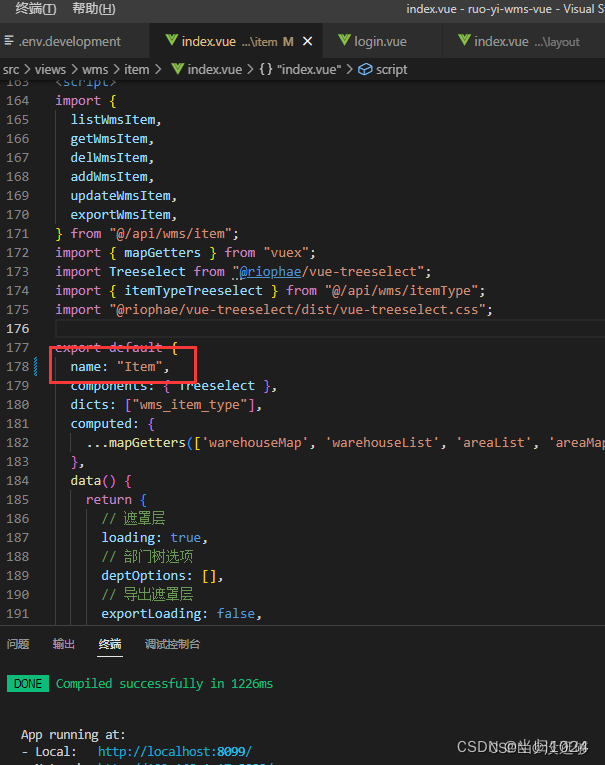Screen dimensions: 605x765
Task: Click the Vue icon on the active index.vue tab
Action: (x=172, y=40)
